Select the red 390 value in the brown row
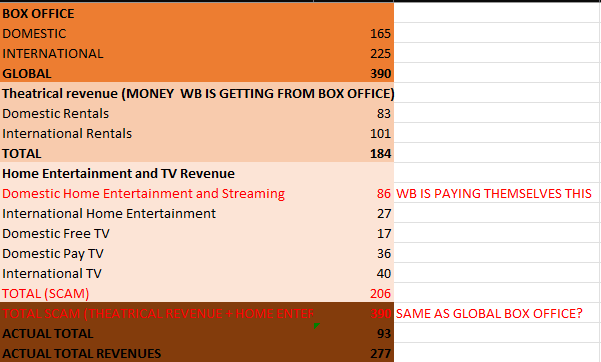Image resolution: width=601 pixels, height=362 pixels. point(380,314)
